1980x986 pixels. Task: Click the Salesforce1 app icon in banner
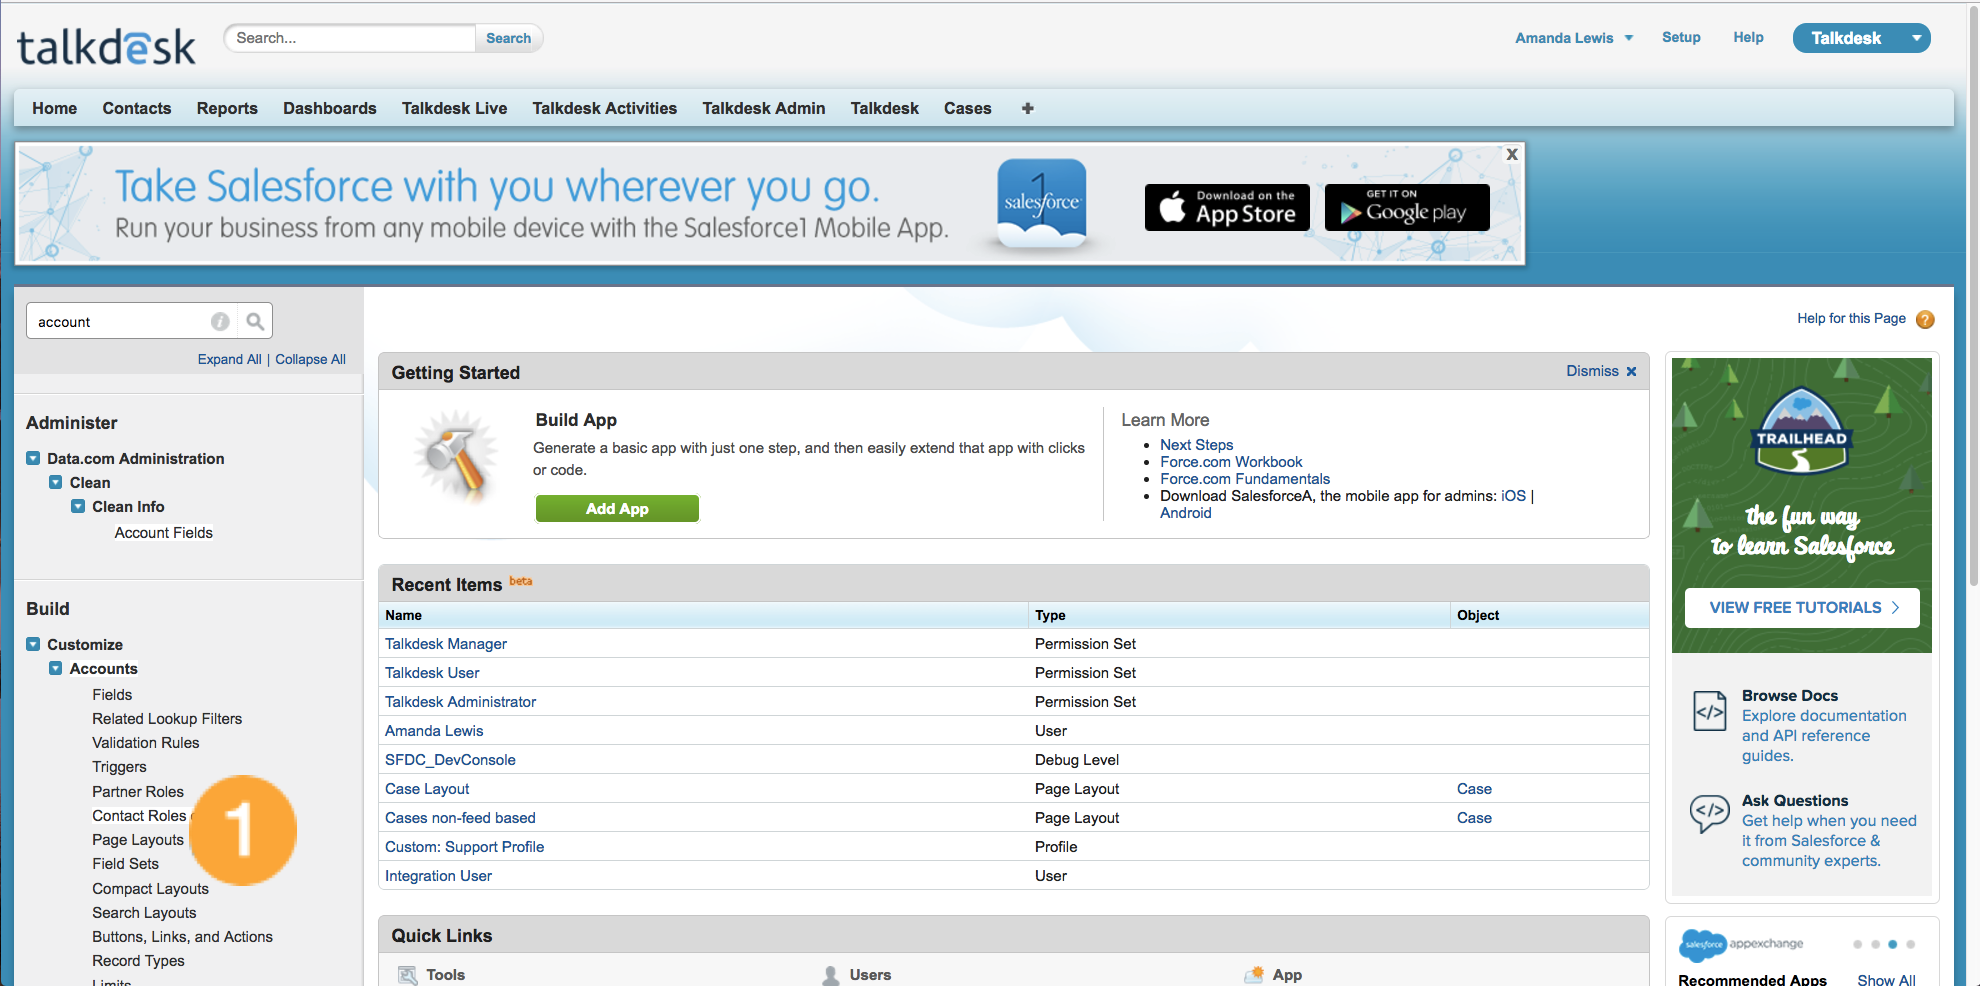coord(1042,203)
